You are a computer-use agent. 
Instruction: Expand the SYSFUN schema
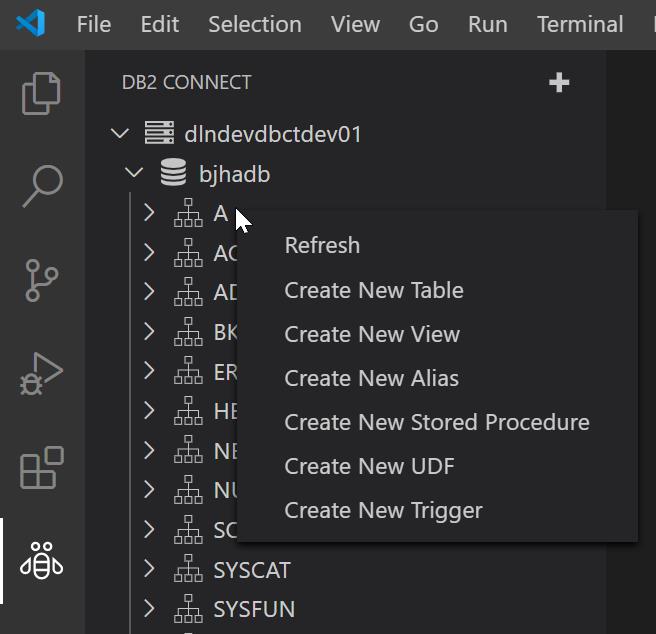[149, 608]
